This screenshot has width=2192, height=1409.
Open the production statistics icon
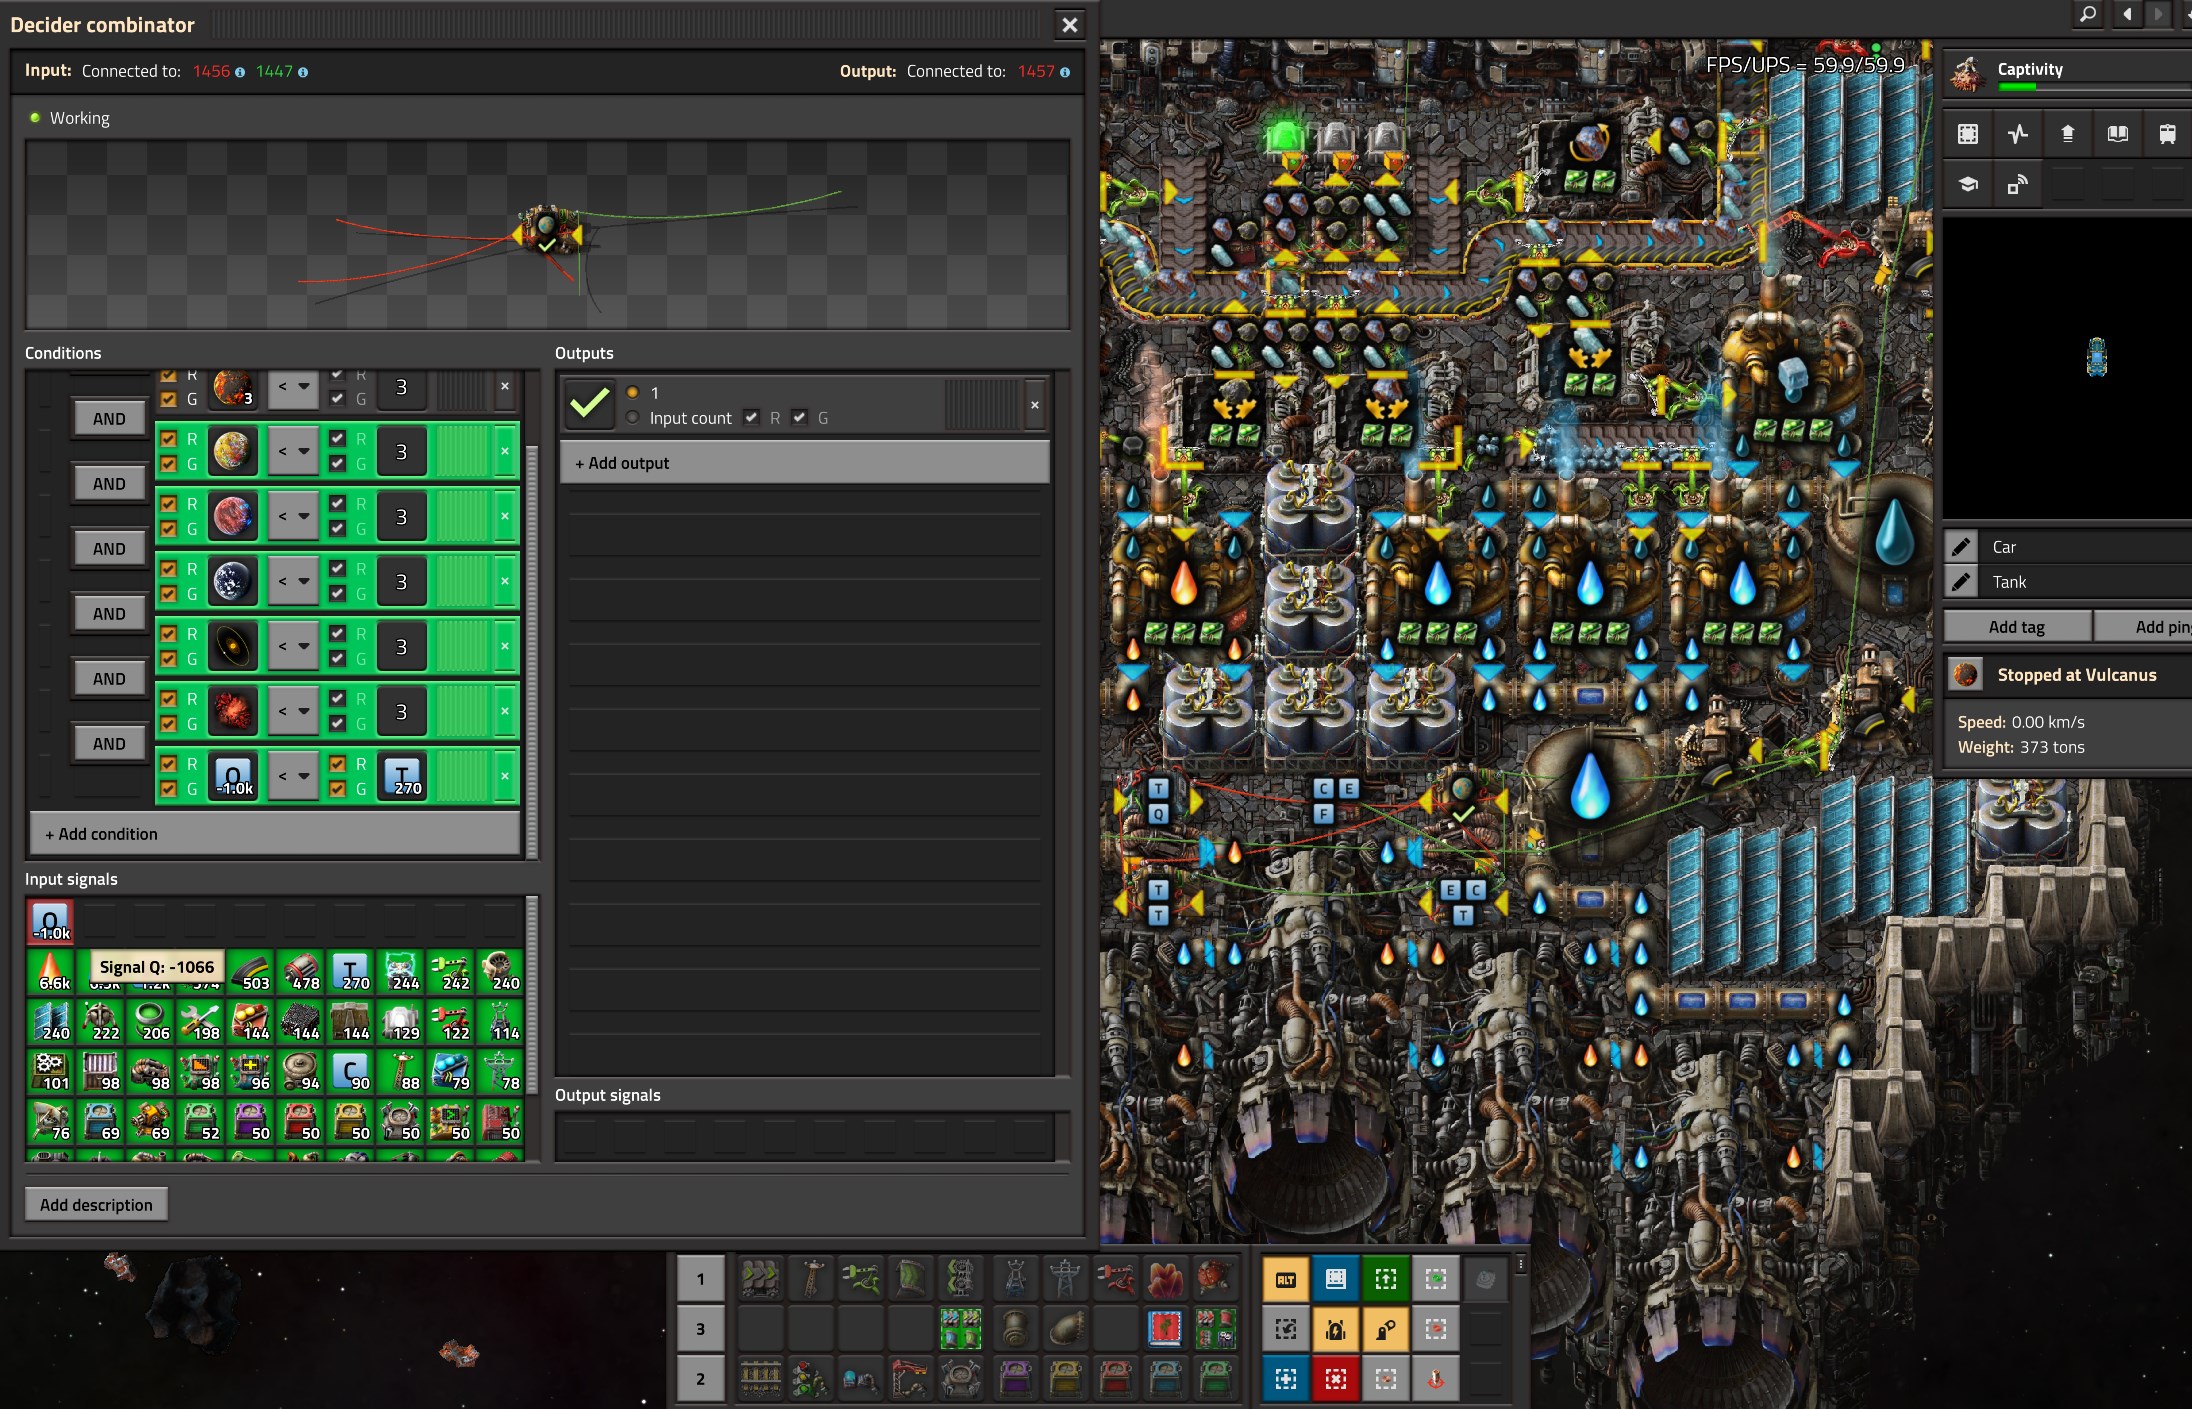(2018, 134)
